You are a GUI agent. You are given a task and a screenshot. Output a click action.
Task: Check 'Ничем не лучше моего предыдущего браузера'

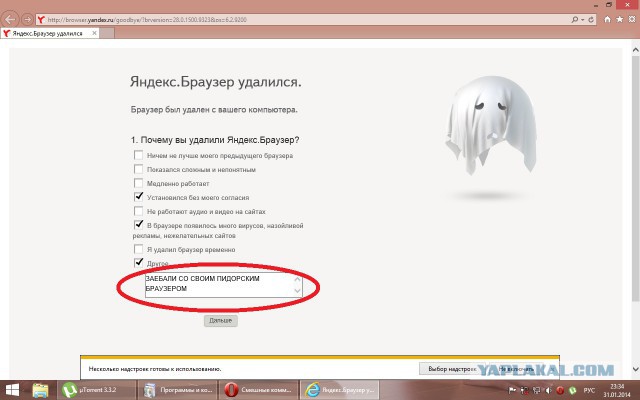coord(138,155)
